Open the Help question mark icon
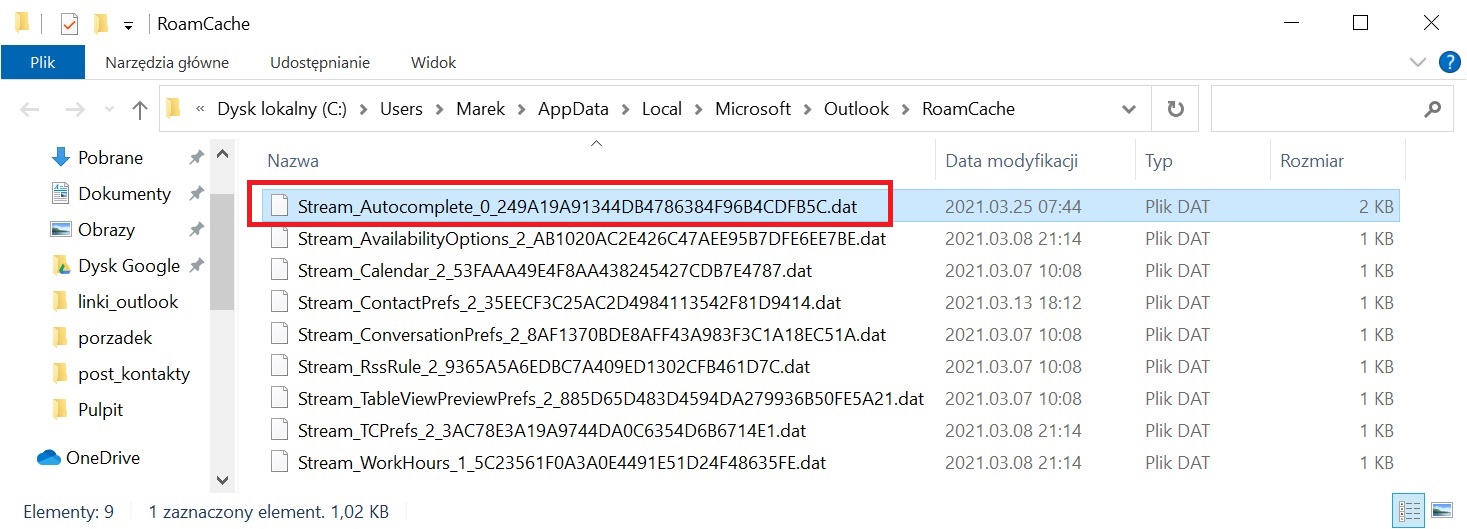Image resolution: width=1467 pixels, height=529 pixels. tap(1449, 62)
